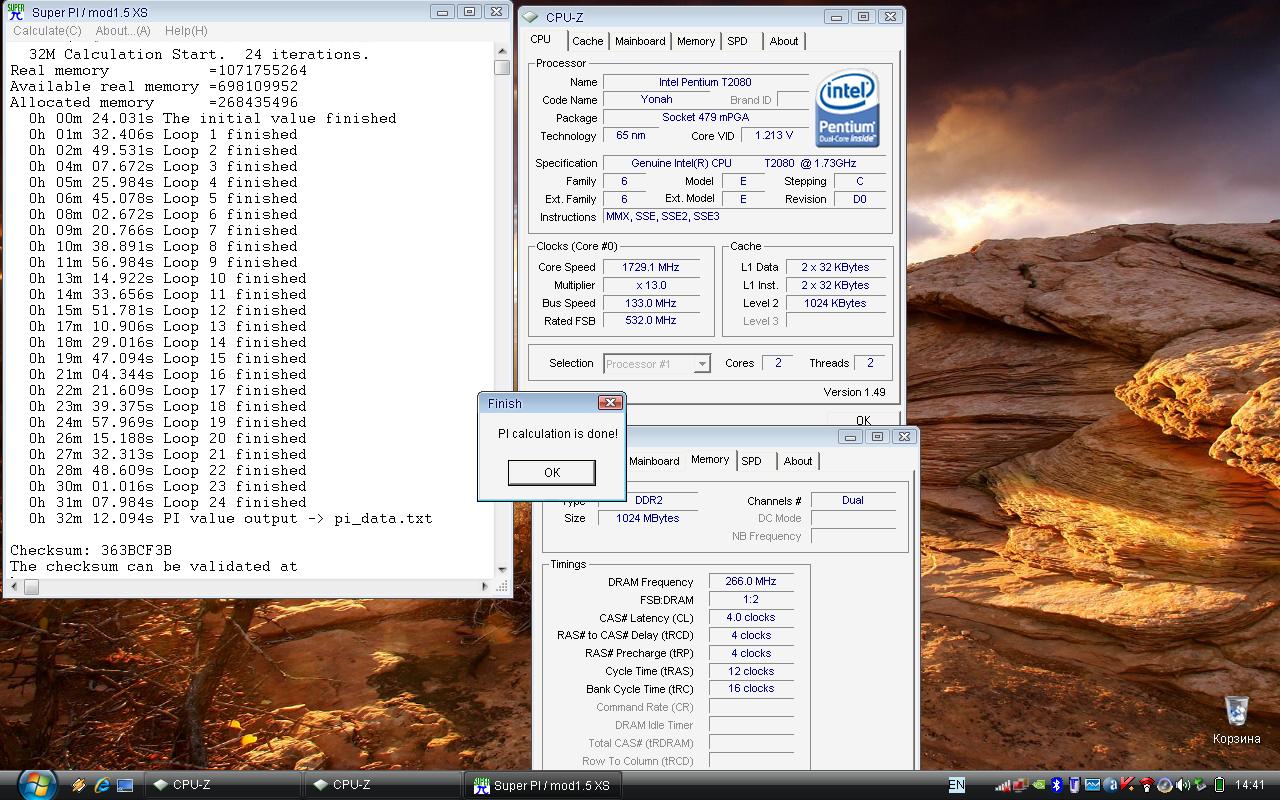Click the NVIDIA tray icon
Screen dimensions: 1280x800
[1038, 785]
